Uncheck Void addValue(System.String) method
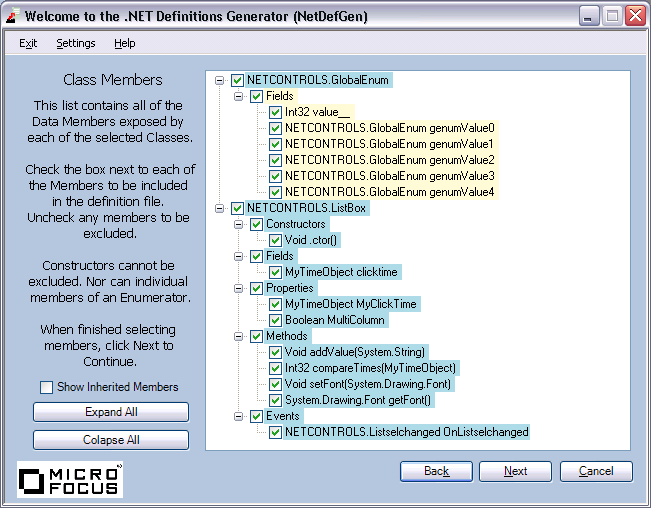The width and height of the screenshot is (651, 508). 275,352
